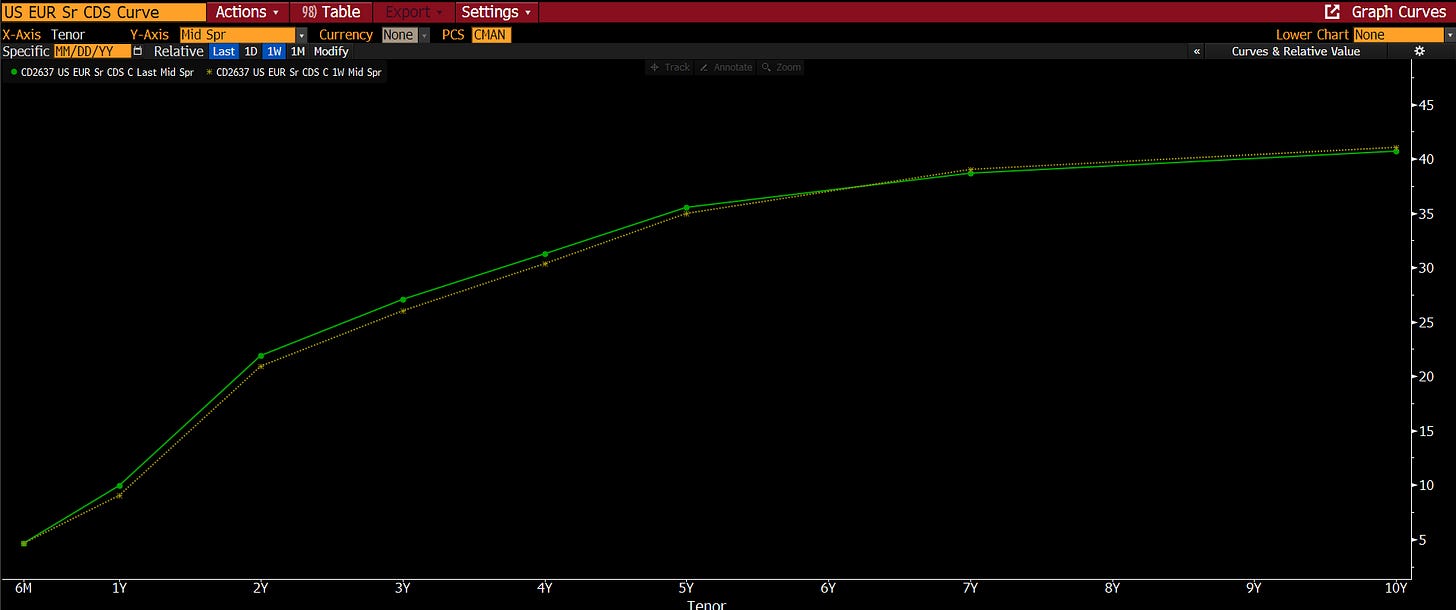Click the 5Y tenor axis label
1456x610 pixels.
[x=686, y=588]
